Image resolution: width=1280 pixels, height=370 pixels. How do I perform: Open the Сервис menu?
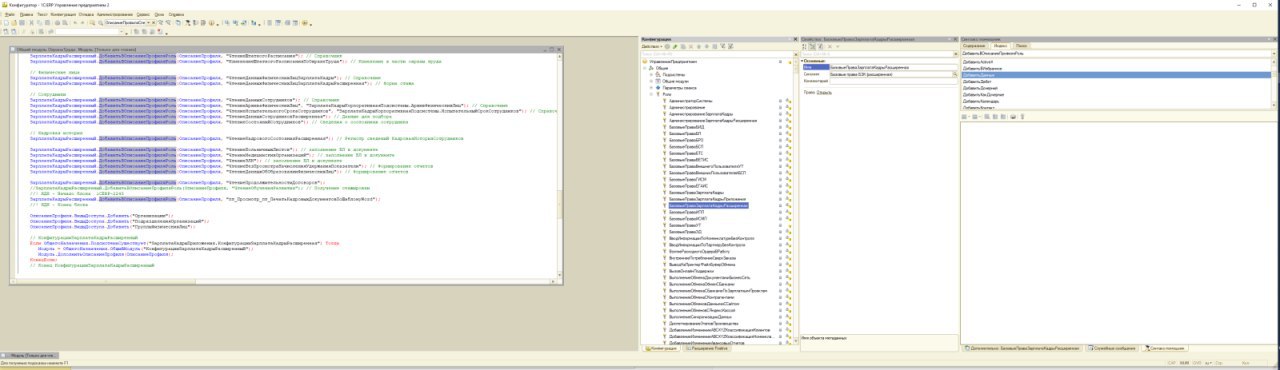pos(143,15)
